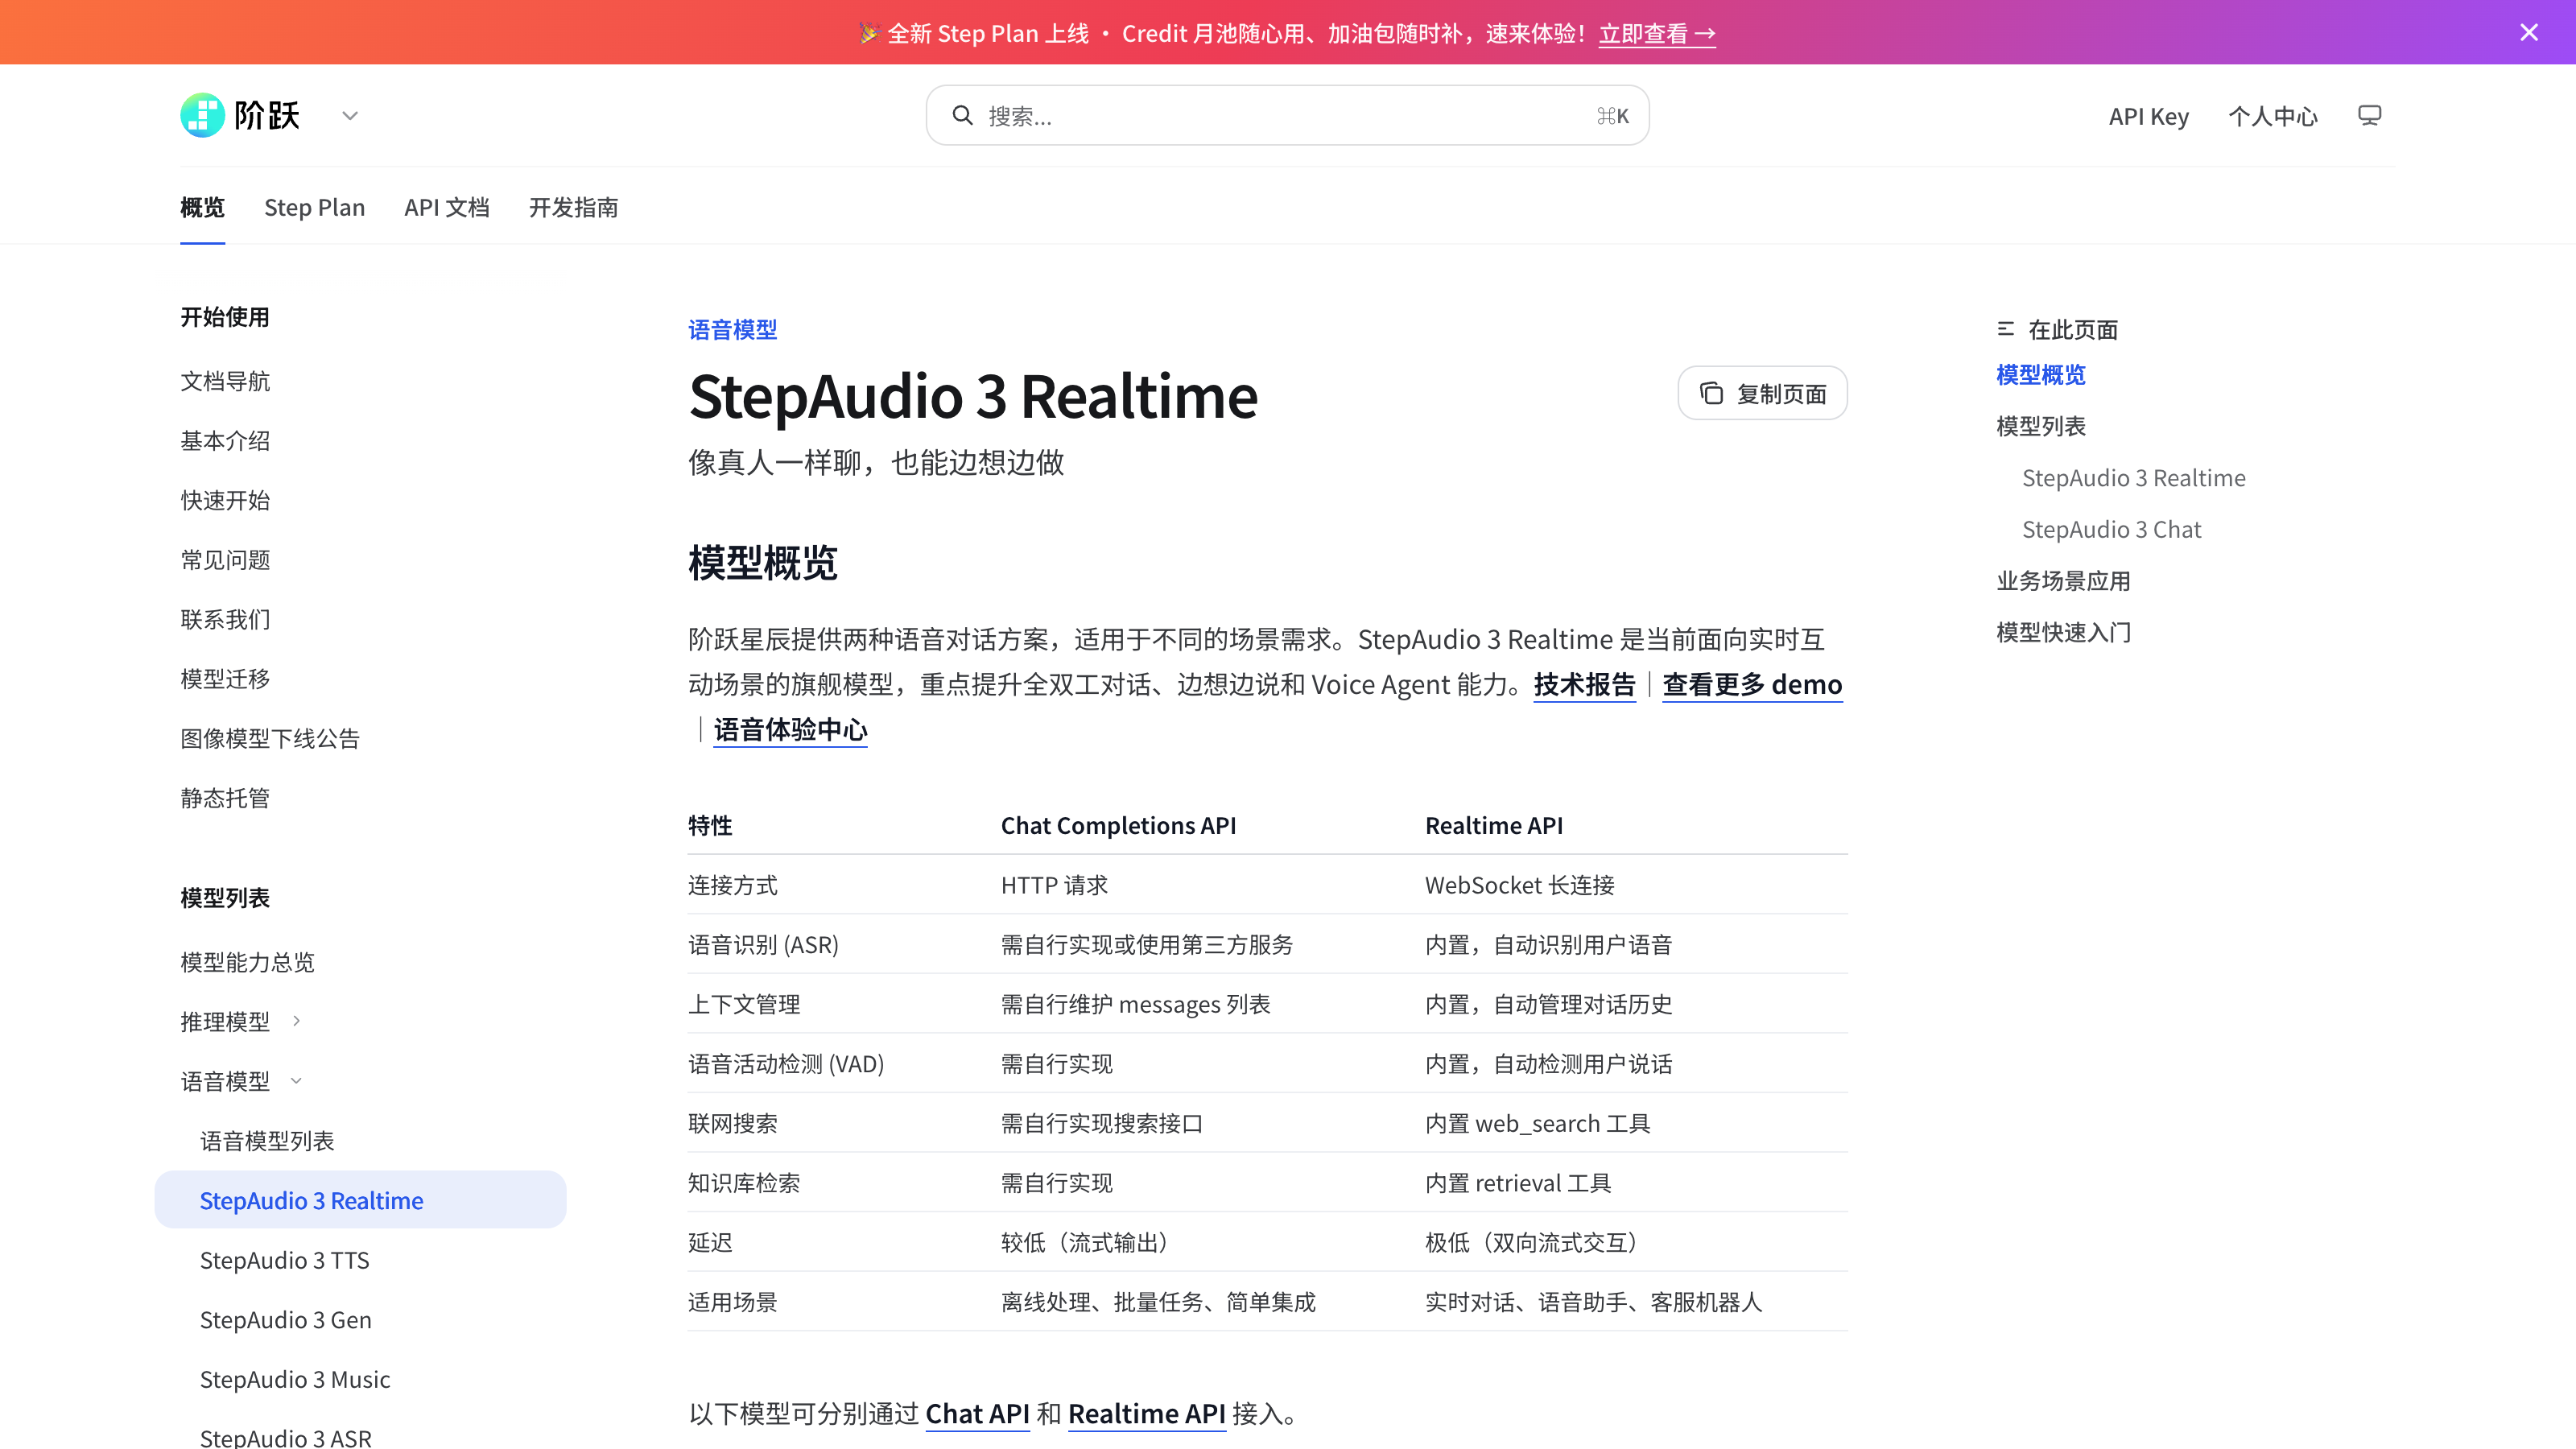
Task: Open 静态托管 in sidebar
Action: 225,798
